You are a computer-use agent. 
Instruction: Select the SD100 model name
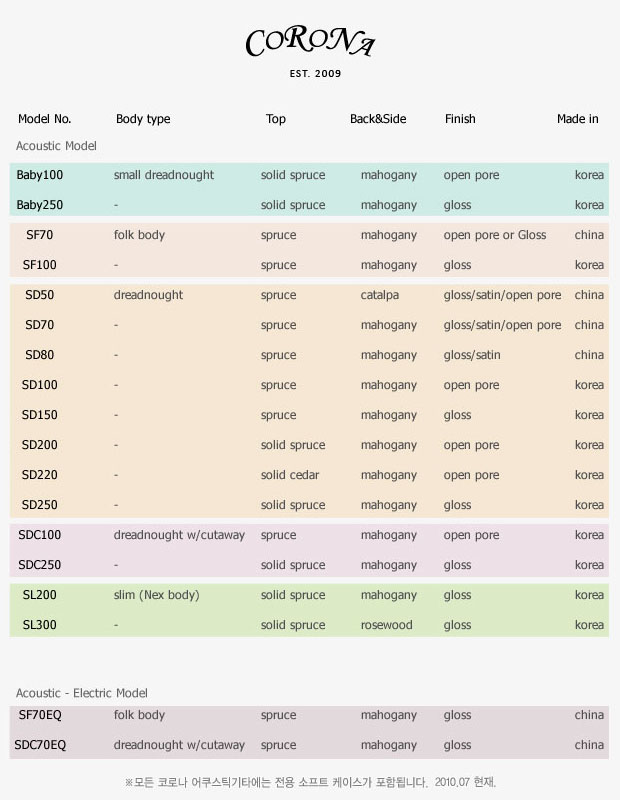coord(39,385)
